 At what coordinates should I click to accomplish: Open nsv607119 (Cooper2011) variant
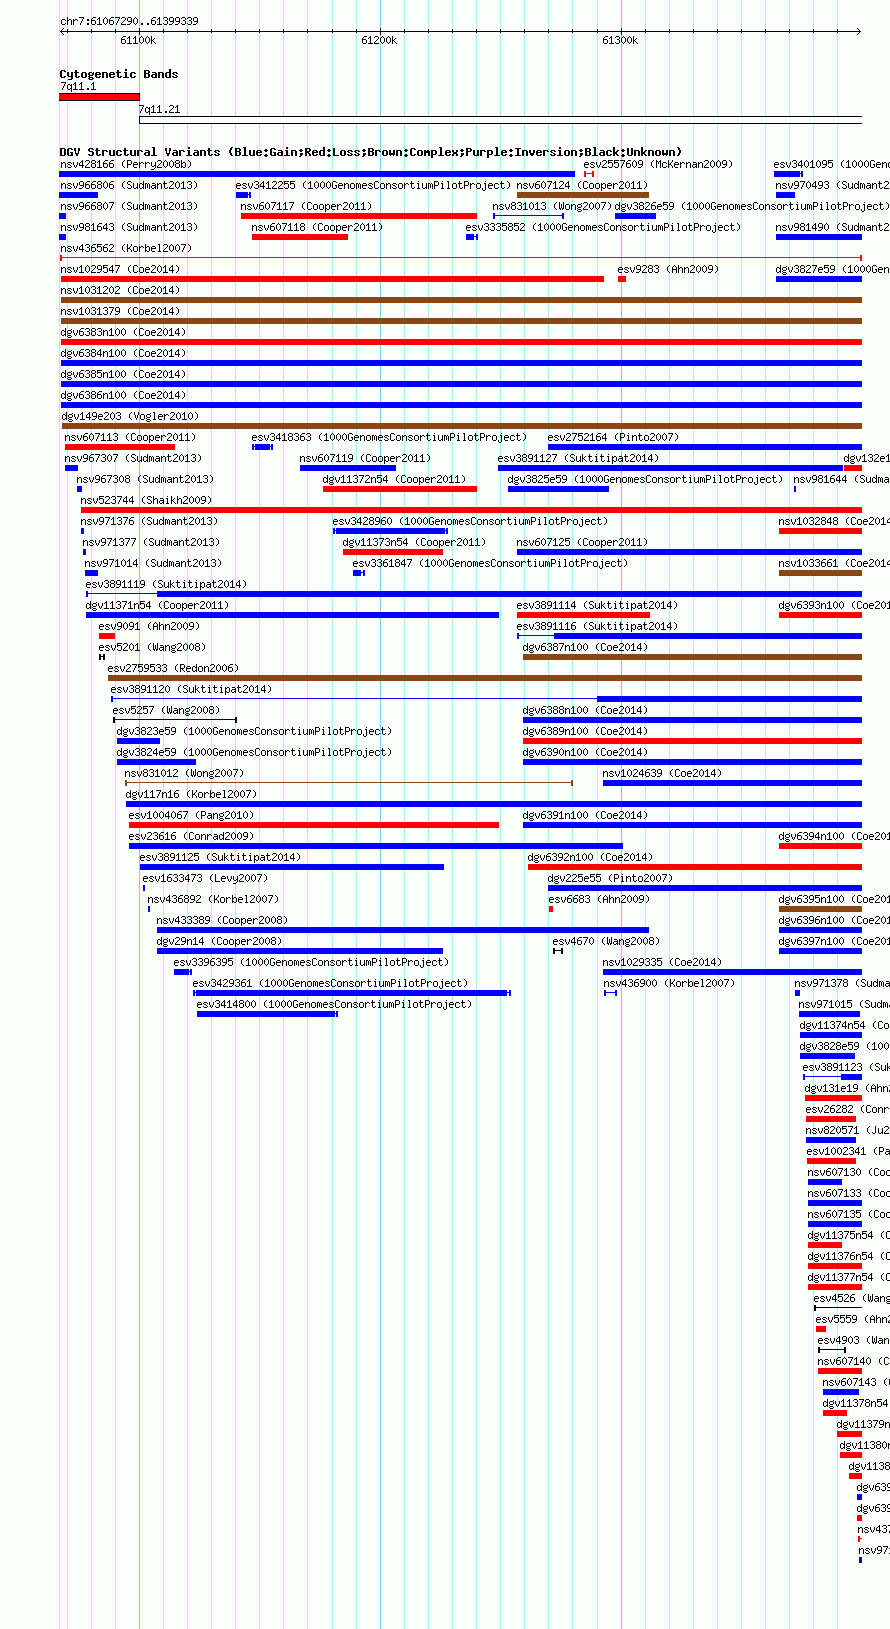[x=365, y=458]
